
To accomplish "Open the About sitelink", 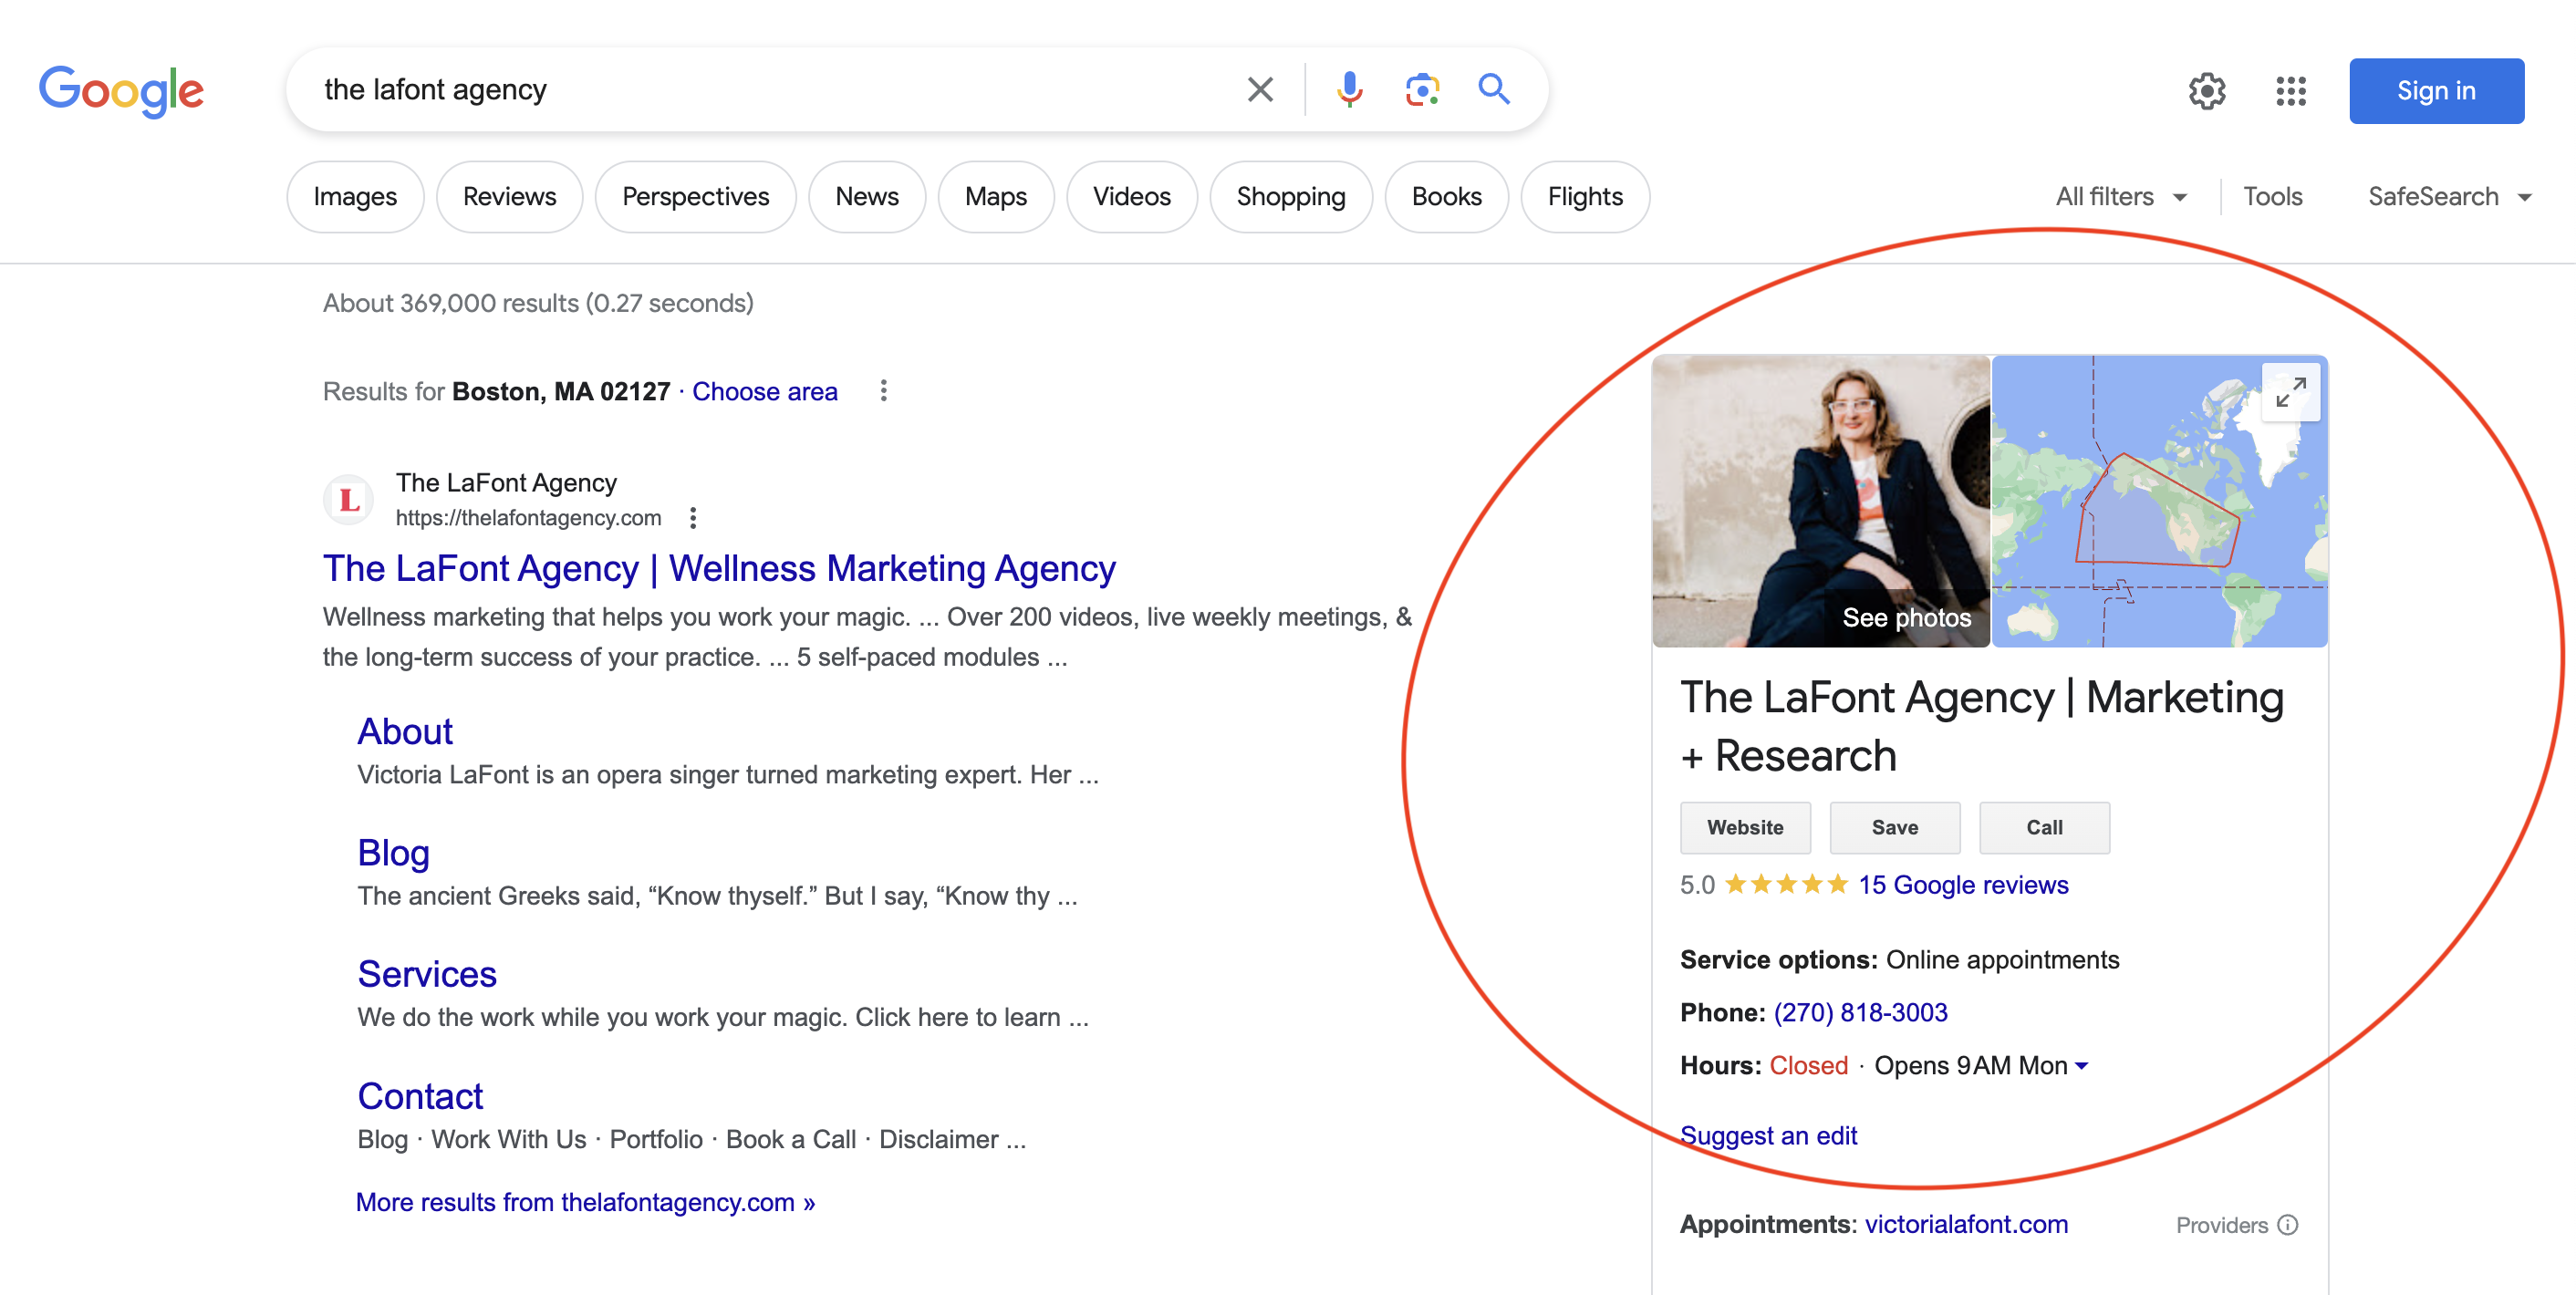I will pyautogui.click(x=404, y=731).
